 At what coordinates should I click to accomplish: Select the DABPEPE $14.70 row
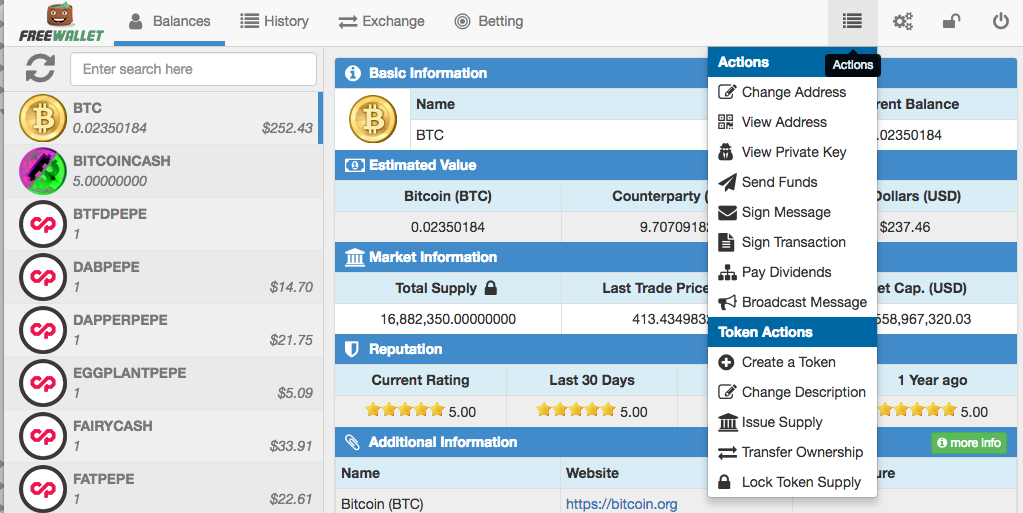tap(164, 277)
